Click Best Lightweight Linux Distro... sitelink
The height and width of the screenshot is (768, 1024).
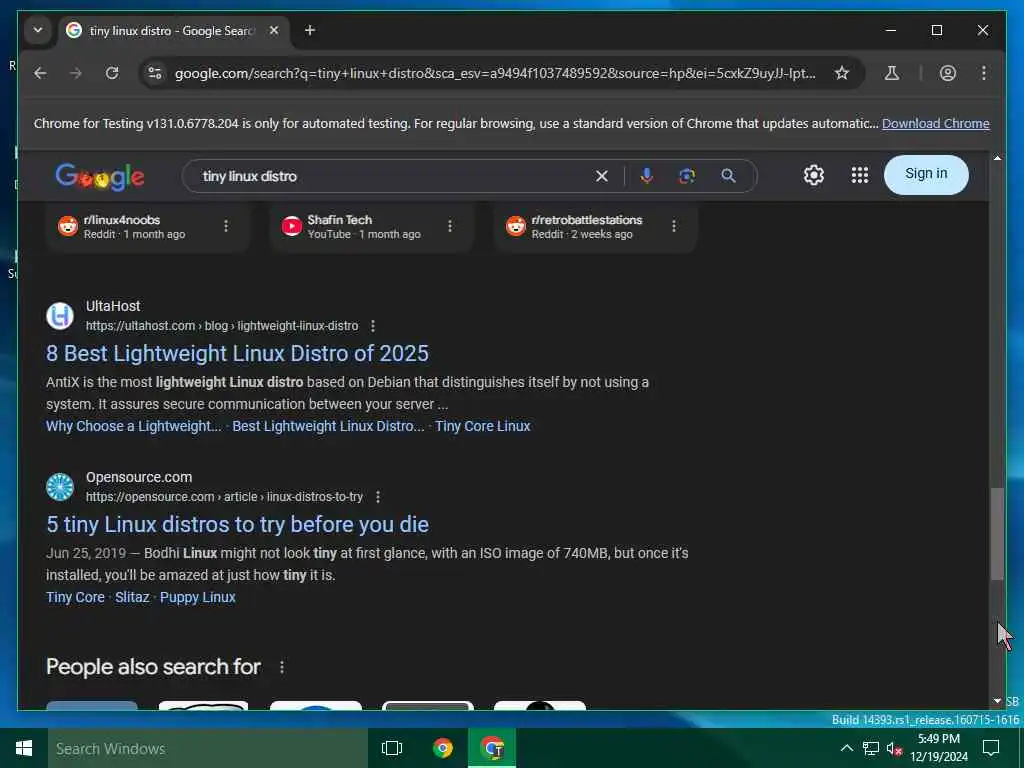tap(328, 426)
